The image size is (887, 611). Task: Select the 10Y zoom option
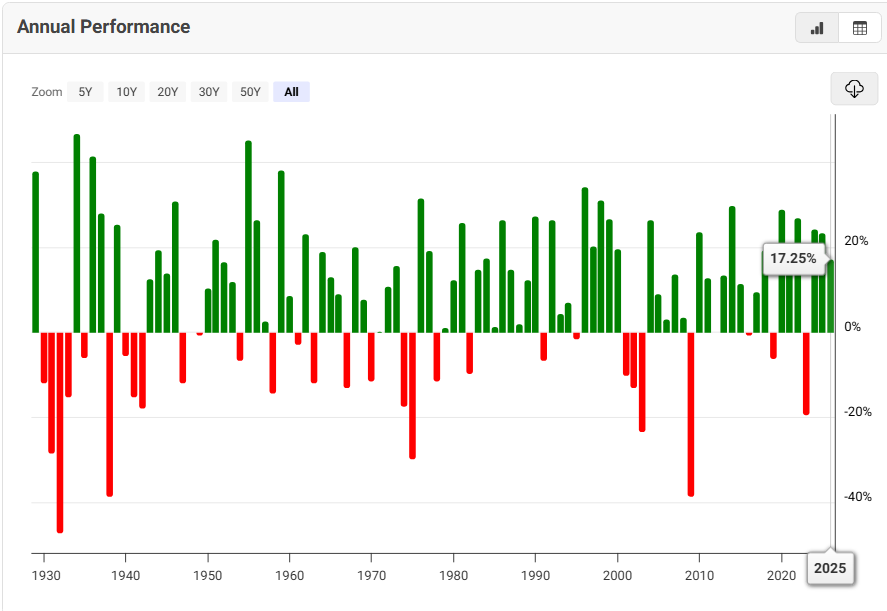126,92
